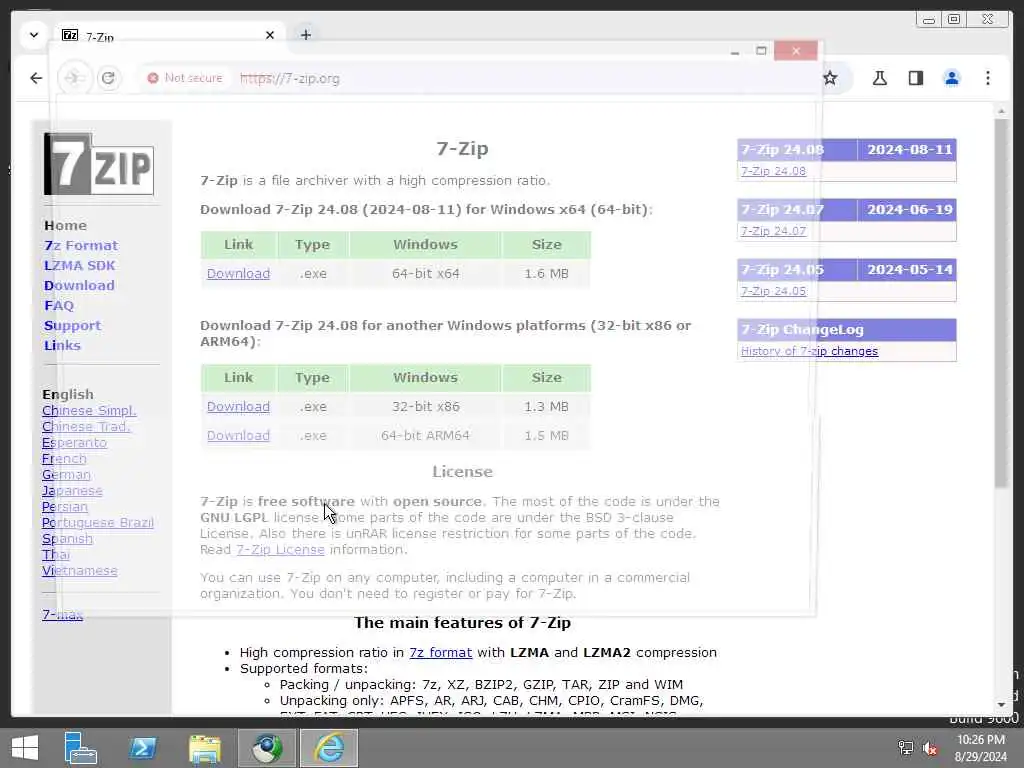The height and width of the screenshot is (768, 1024).
Task: Open the taskbar clock showing 10:26 PM
Action: point(980,748)
